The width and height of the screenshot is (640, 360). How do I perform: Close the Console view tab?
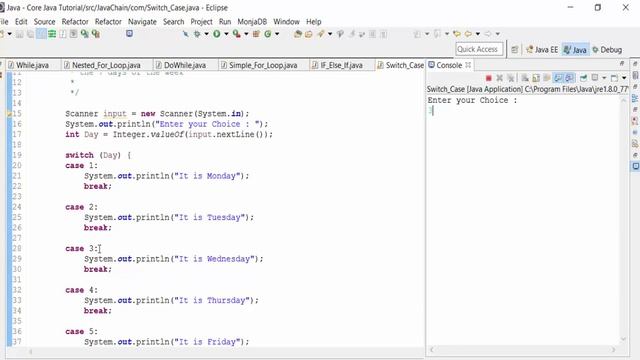coord(468,65)
